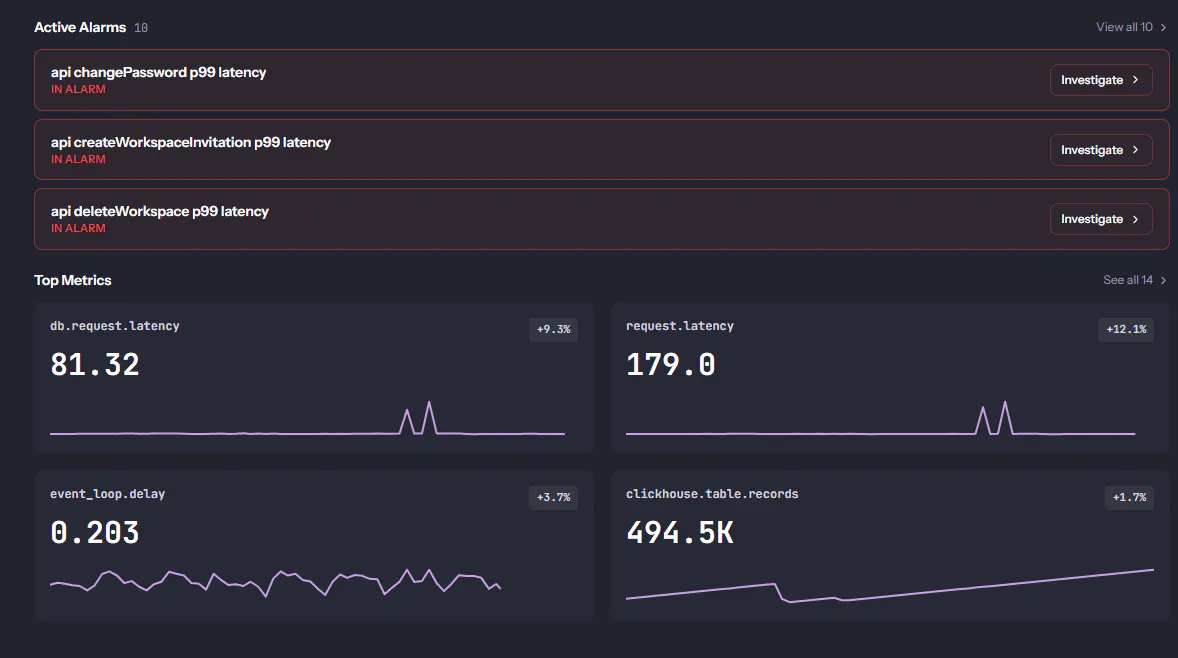
Task: Click IN ALARM status under deleteWorkspace
Action: pos(78,228)
